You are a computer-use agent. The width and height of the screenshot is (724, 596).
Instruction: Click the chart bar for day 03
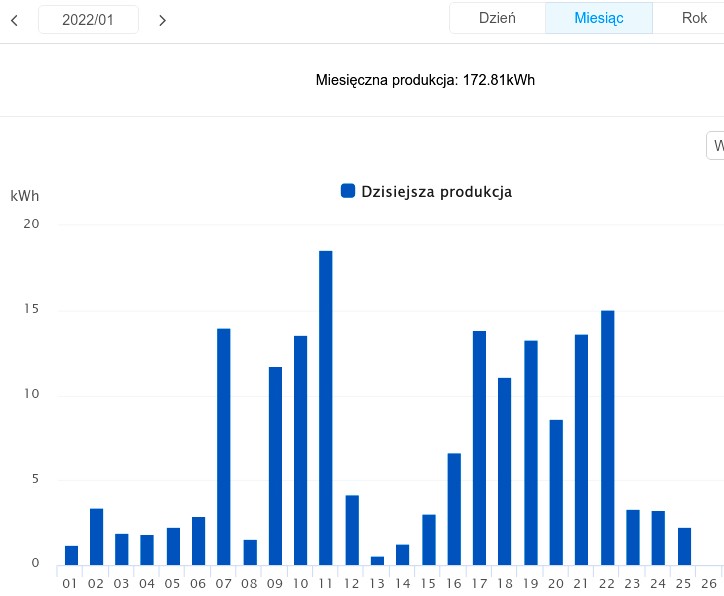(122, 549)
